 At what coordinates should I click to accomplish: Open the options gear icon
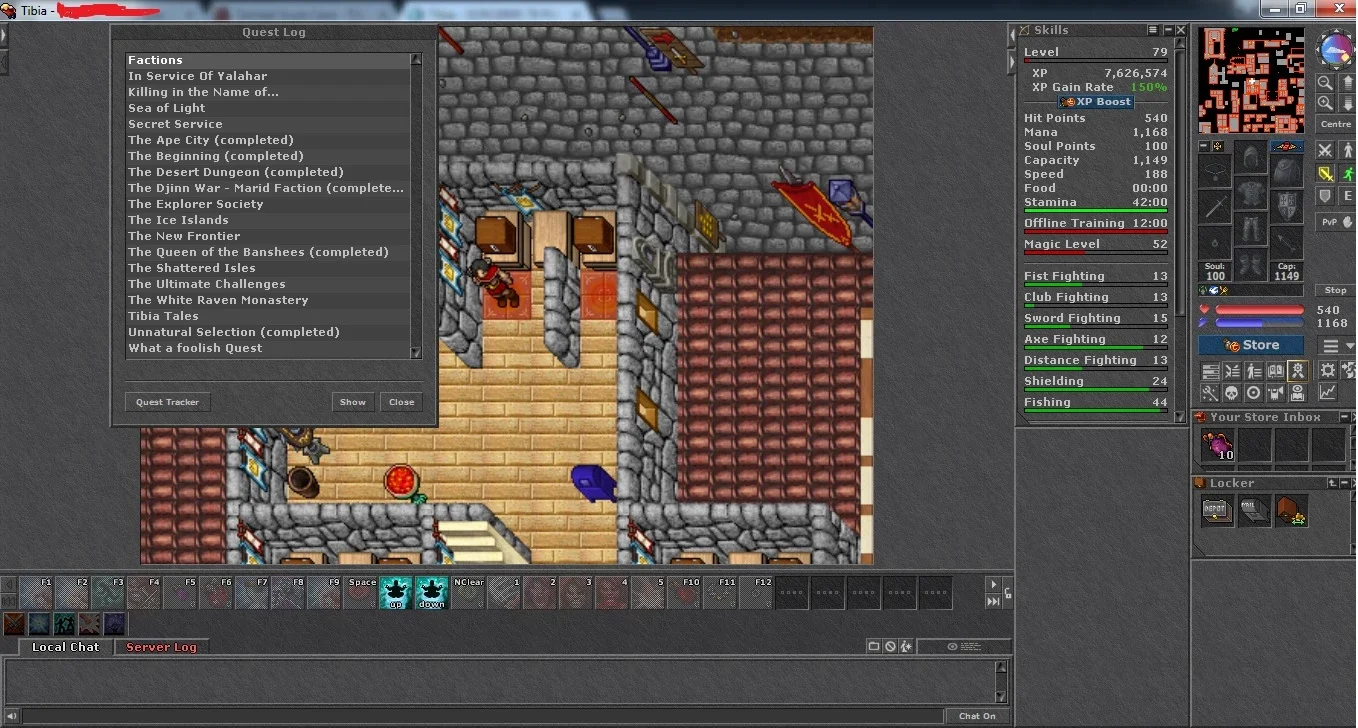tap(1327, 370)
